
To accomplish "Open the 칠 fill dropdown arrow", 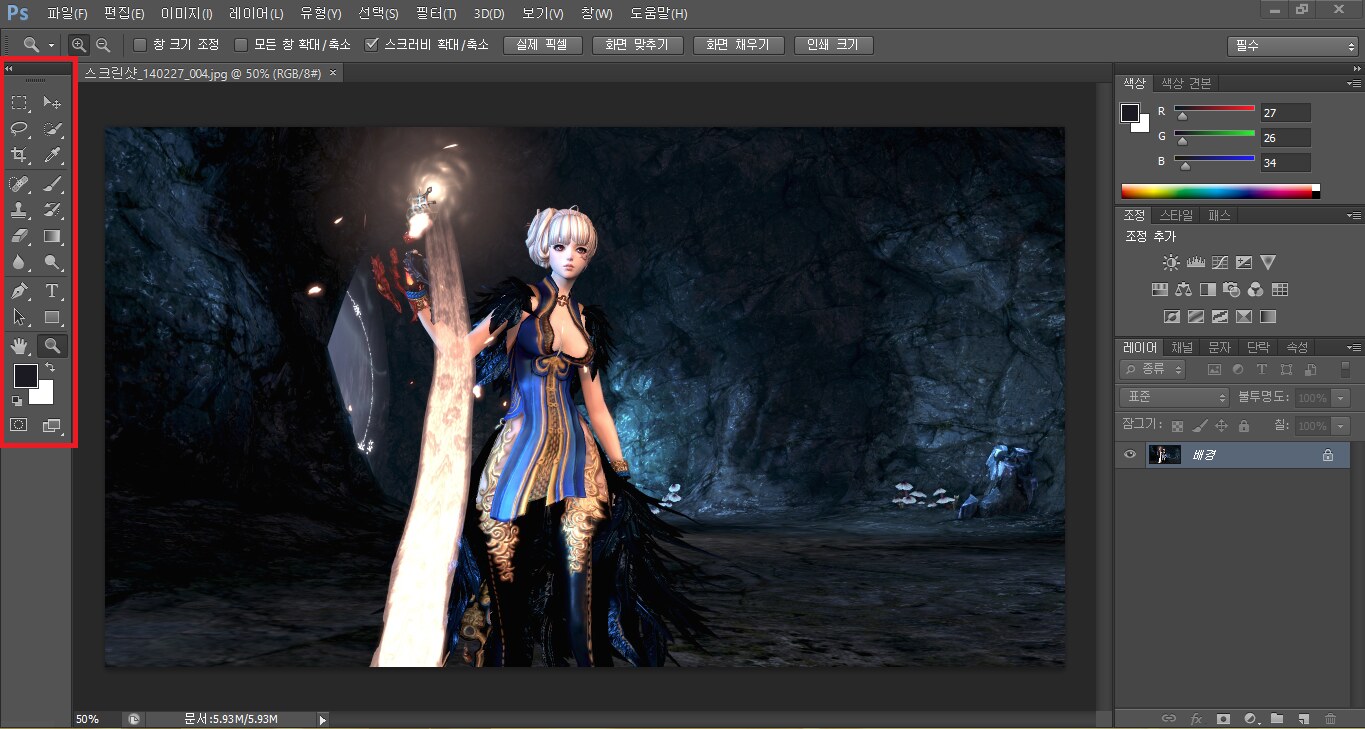I will click(1341, 426).
